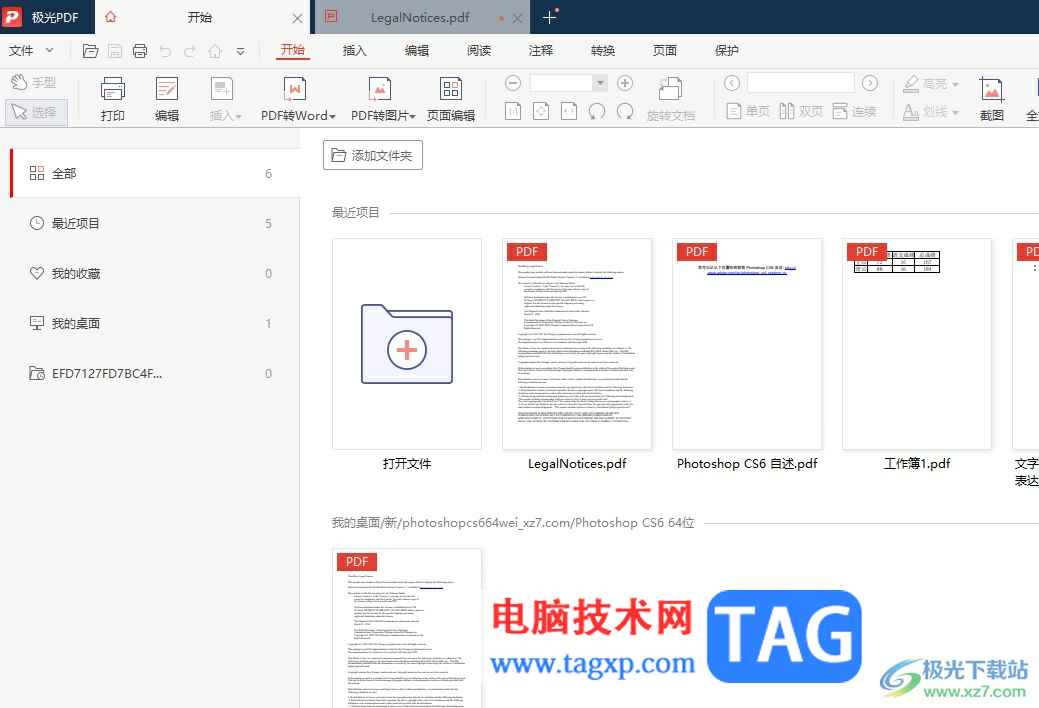Click the fit width icon

(x=569, y=111)
